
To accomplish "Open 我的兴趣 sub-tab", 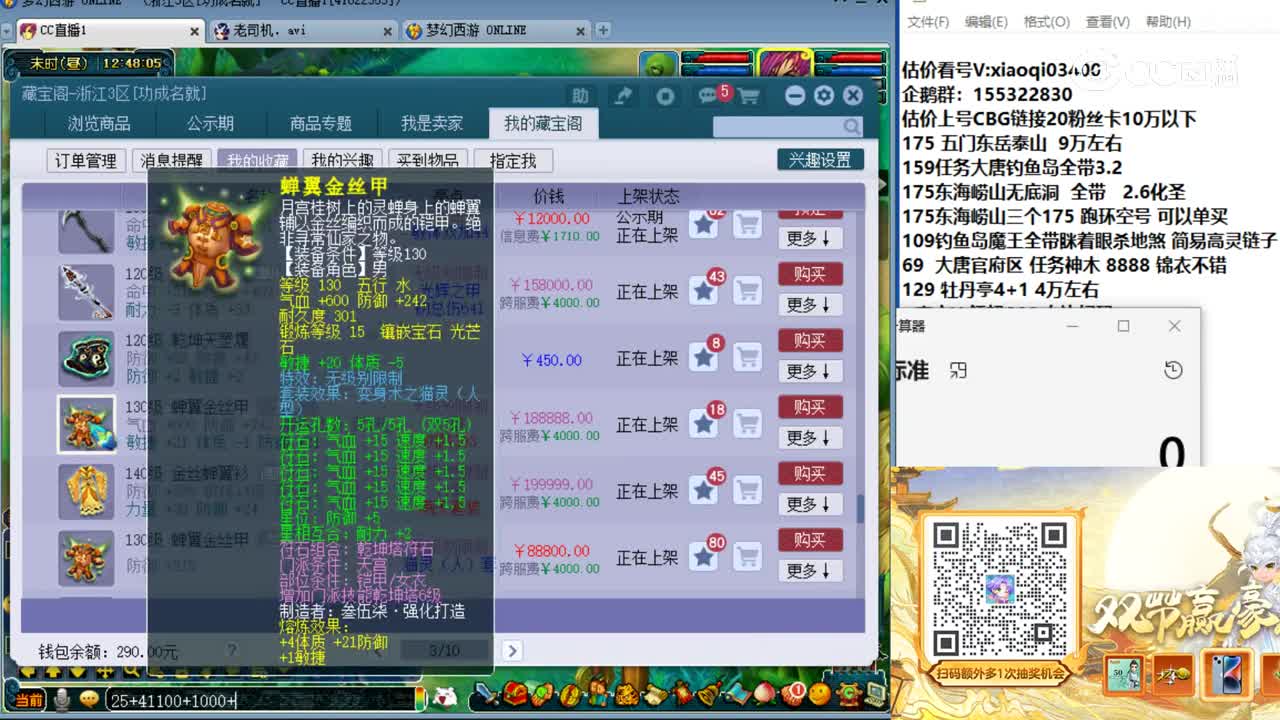I will (342, 160).
